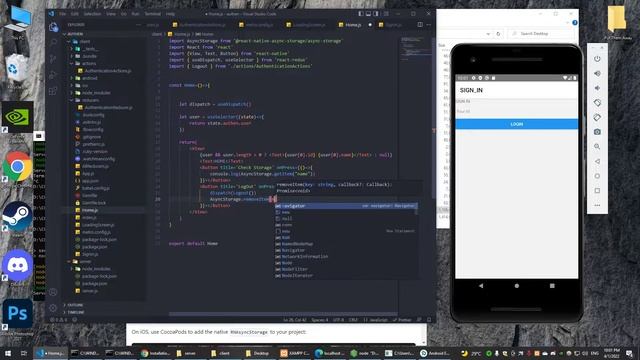The height and width of the screenshot is (360, 640).
Task: Click the emulator rotate right button
Action: (597, 118)
